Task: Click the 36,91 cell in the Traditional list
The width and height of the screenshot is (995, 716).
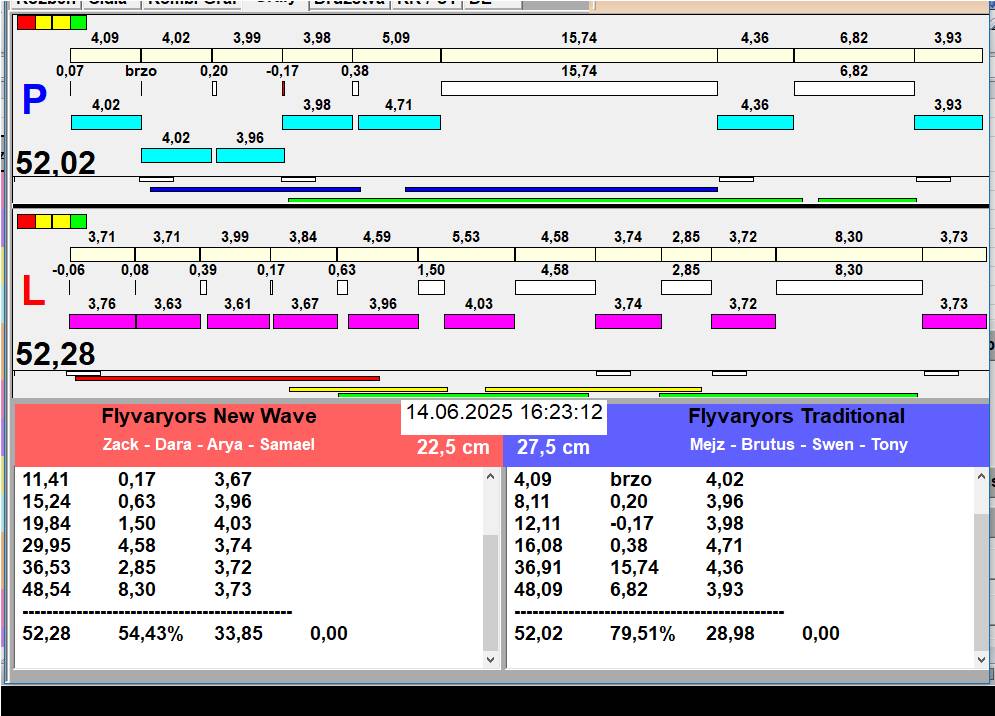Action: (538, 567)
